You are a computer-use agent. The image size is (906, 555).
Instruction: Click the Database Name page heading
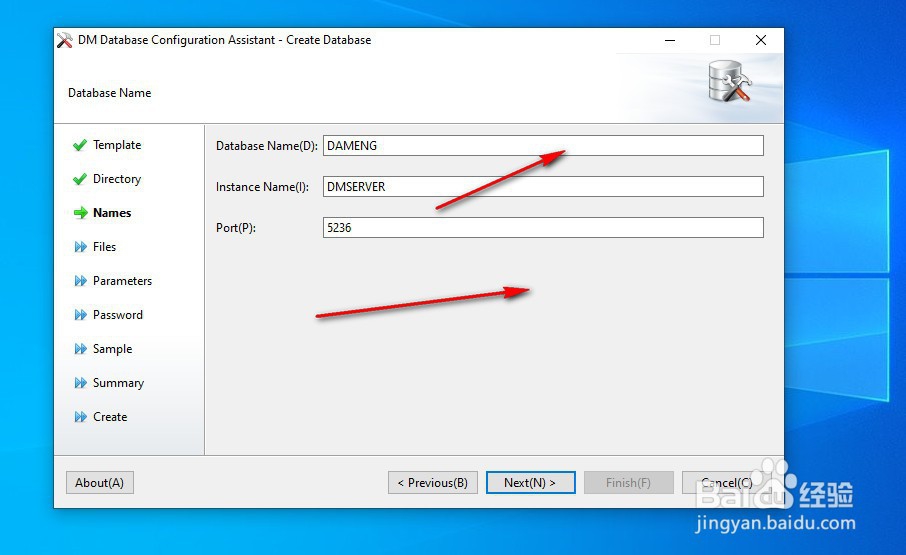pyautogui.click(x=110, y=93)
